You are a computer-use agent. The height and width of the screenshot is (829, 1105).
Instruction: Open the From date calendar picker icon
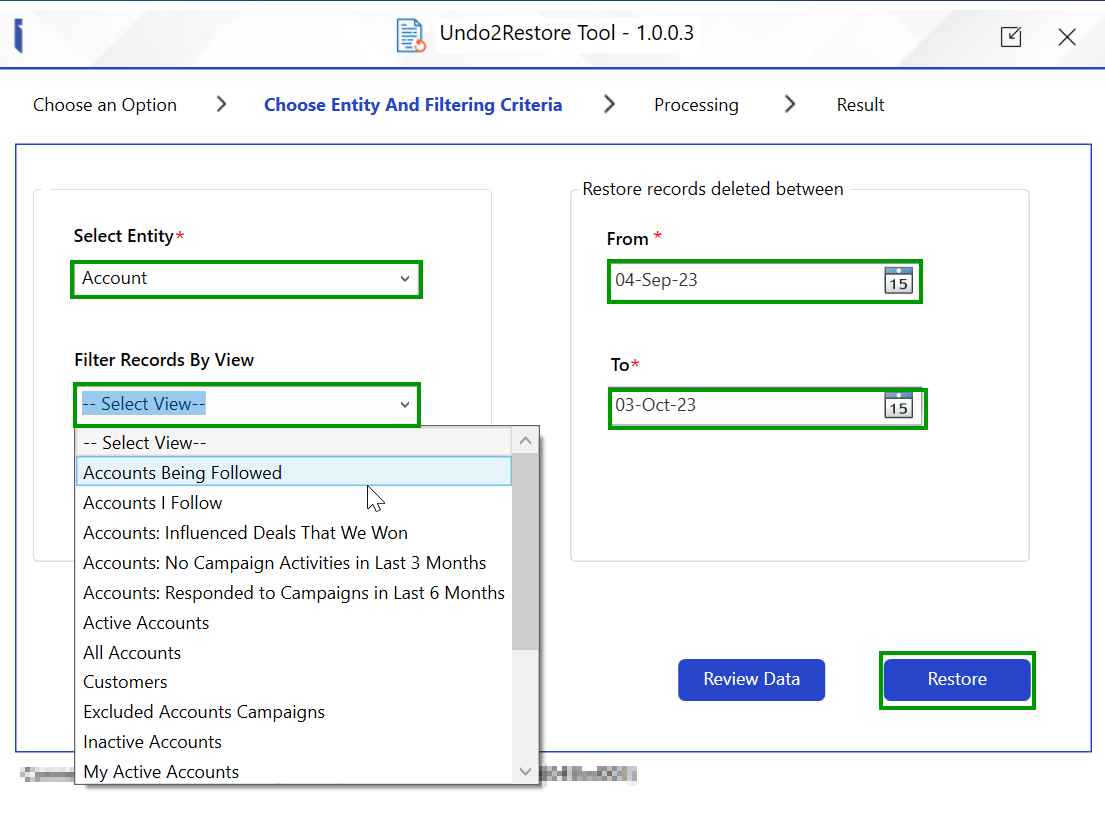pos(898,281)
